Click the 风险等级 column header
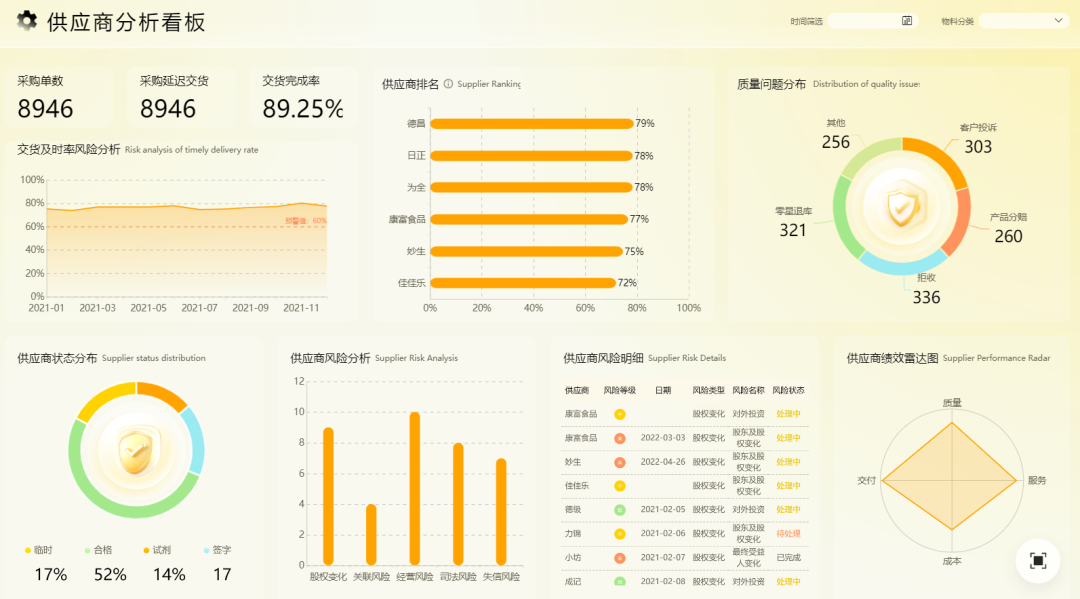The height and width of the screenshot is (599, 1080). point(619,390)
